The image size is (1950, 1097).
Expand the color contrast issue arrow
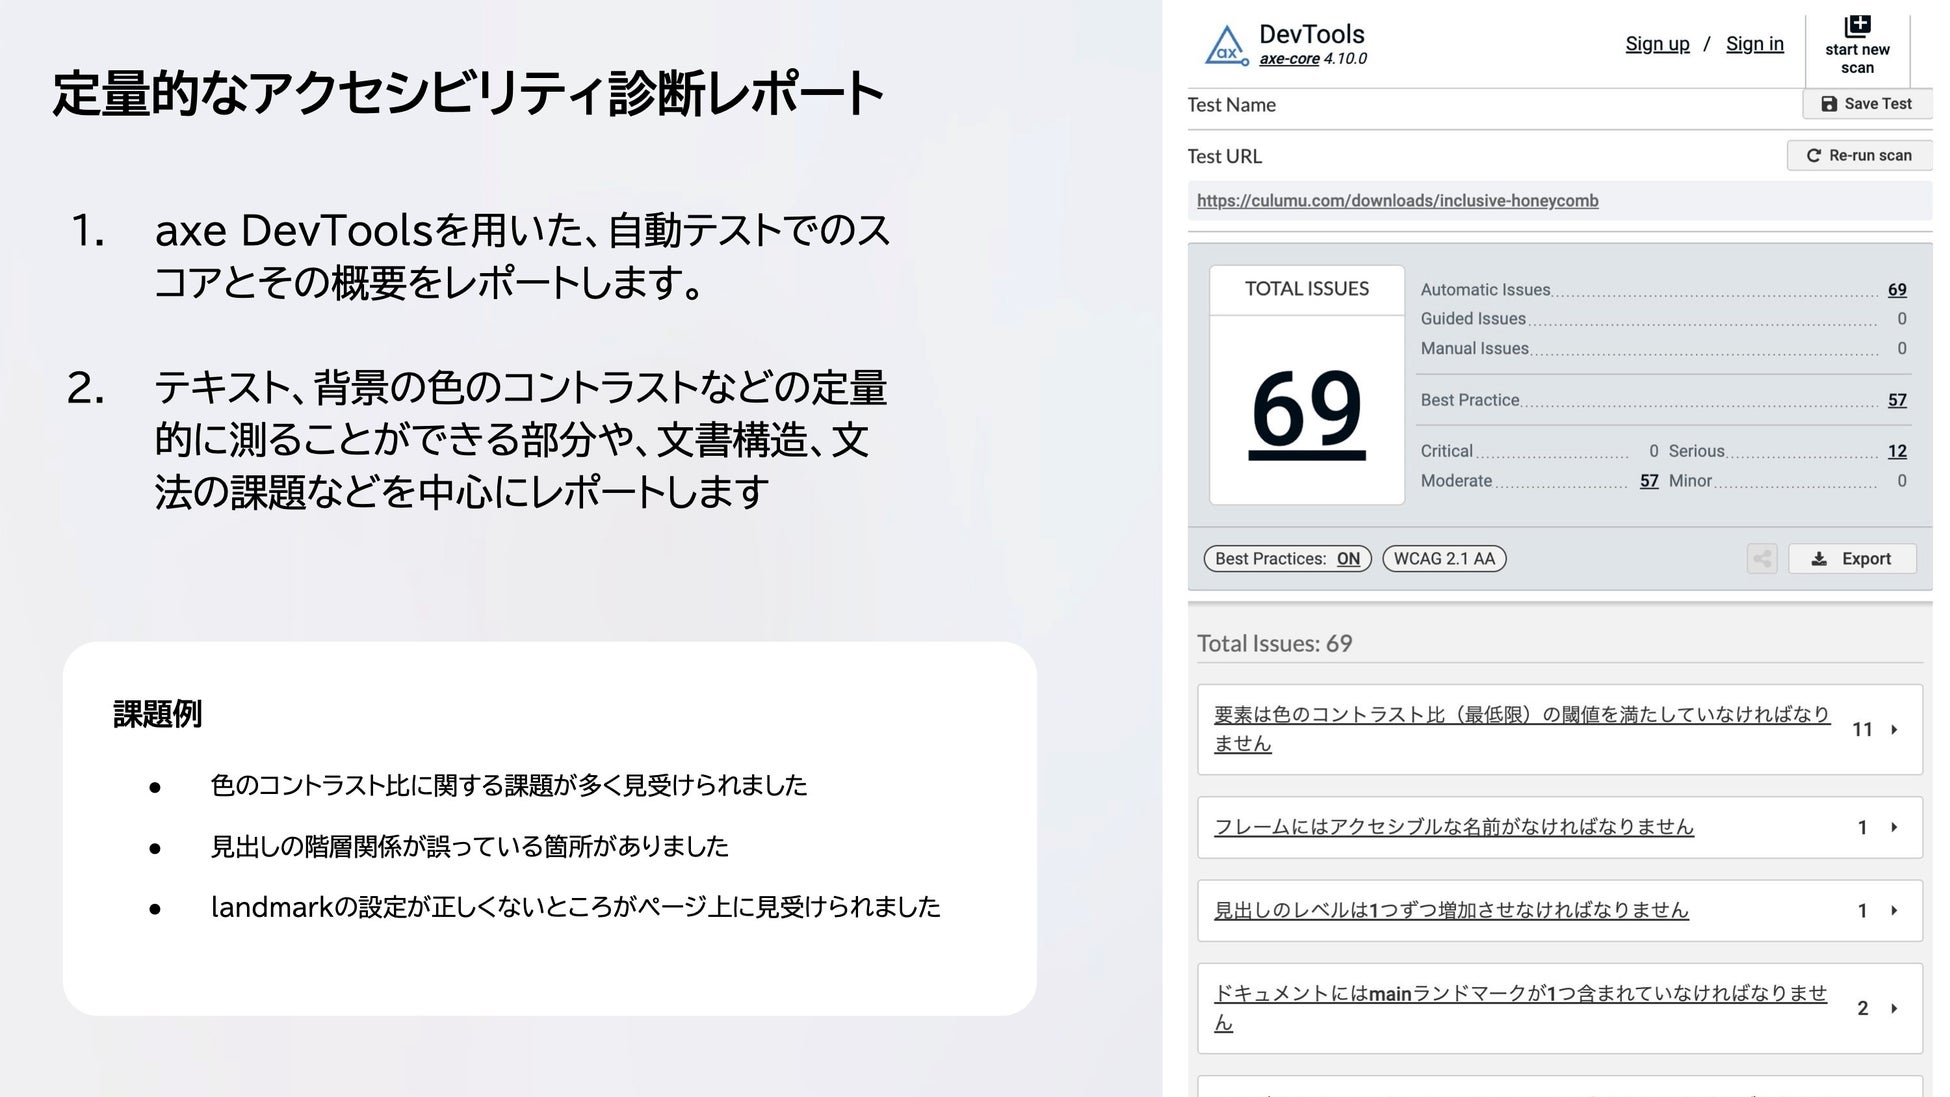click(x=1894, y=730)
